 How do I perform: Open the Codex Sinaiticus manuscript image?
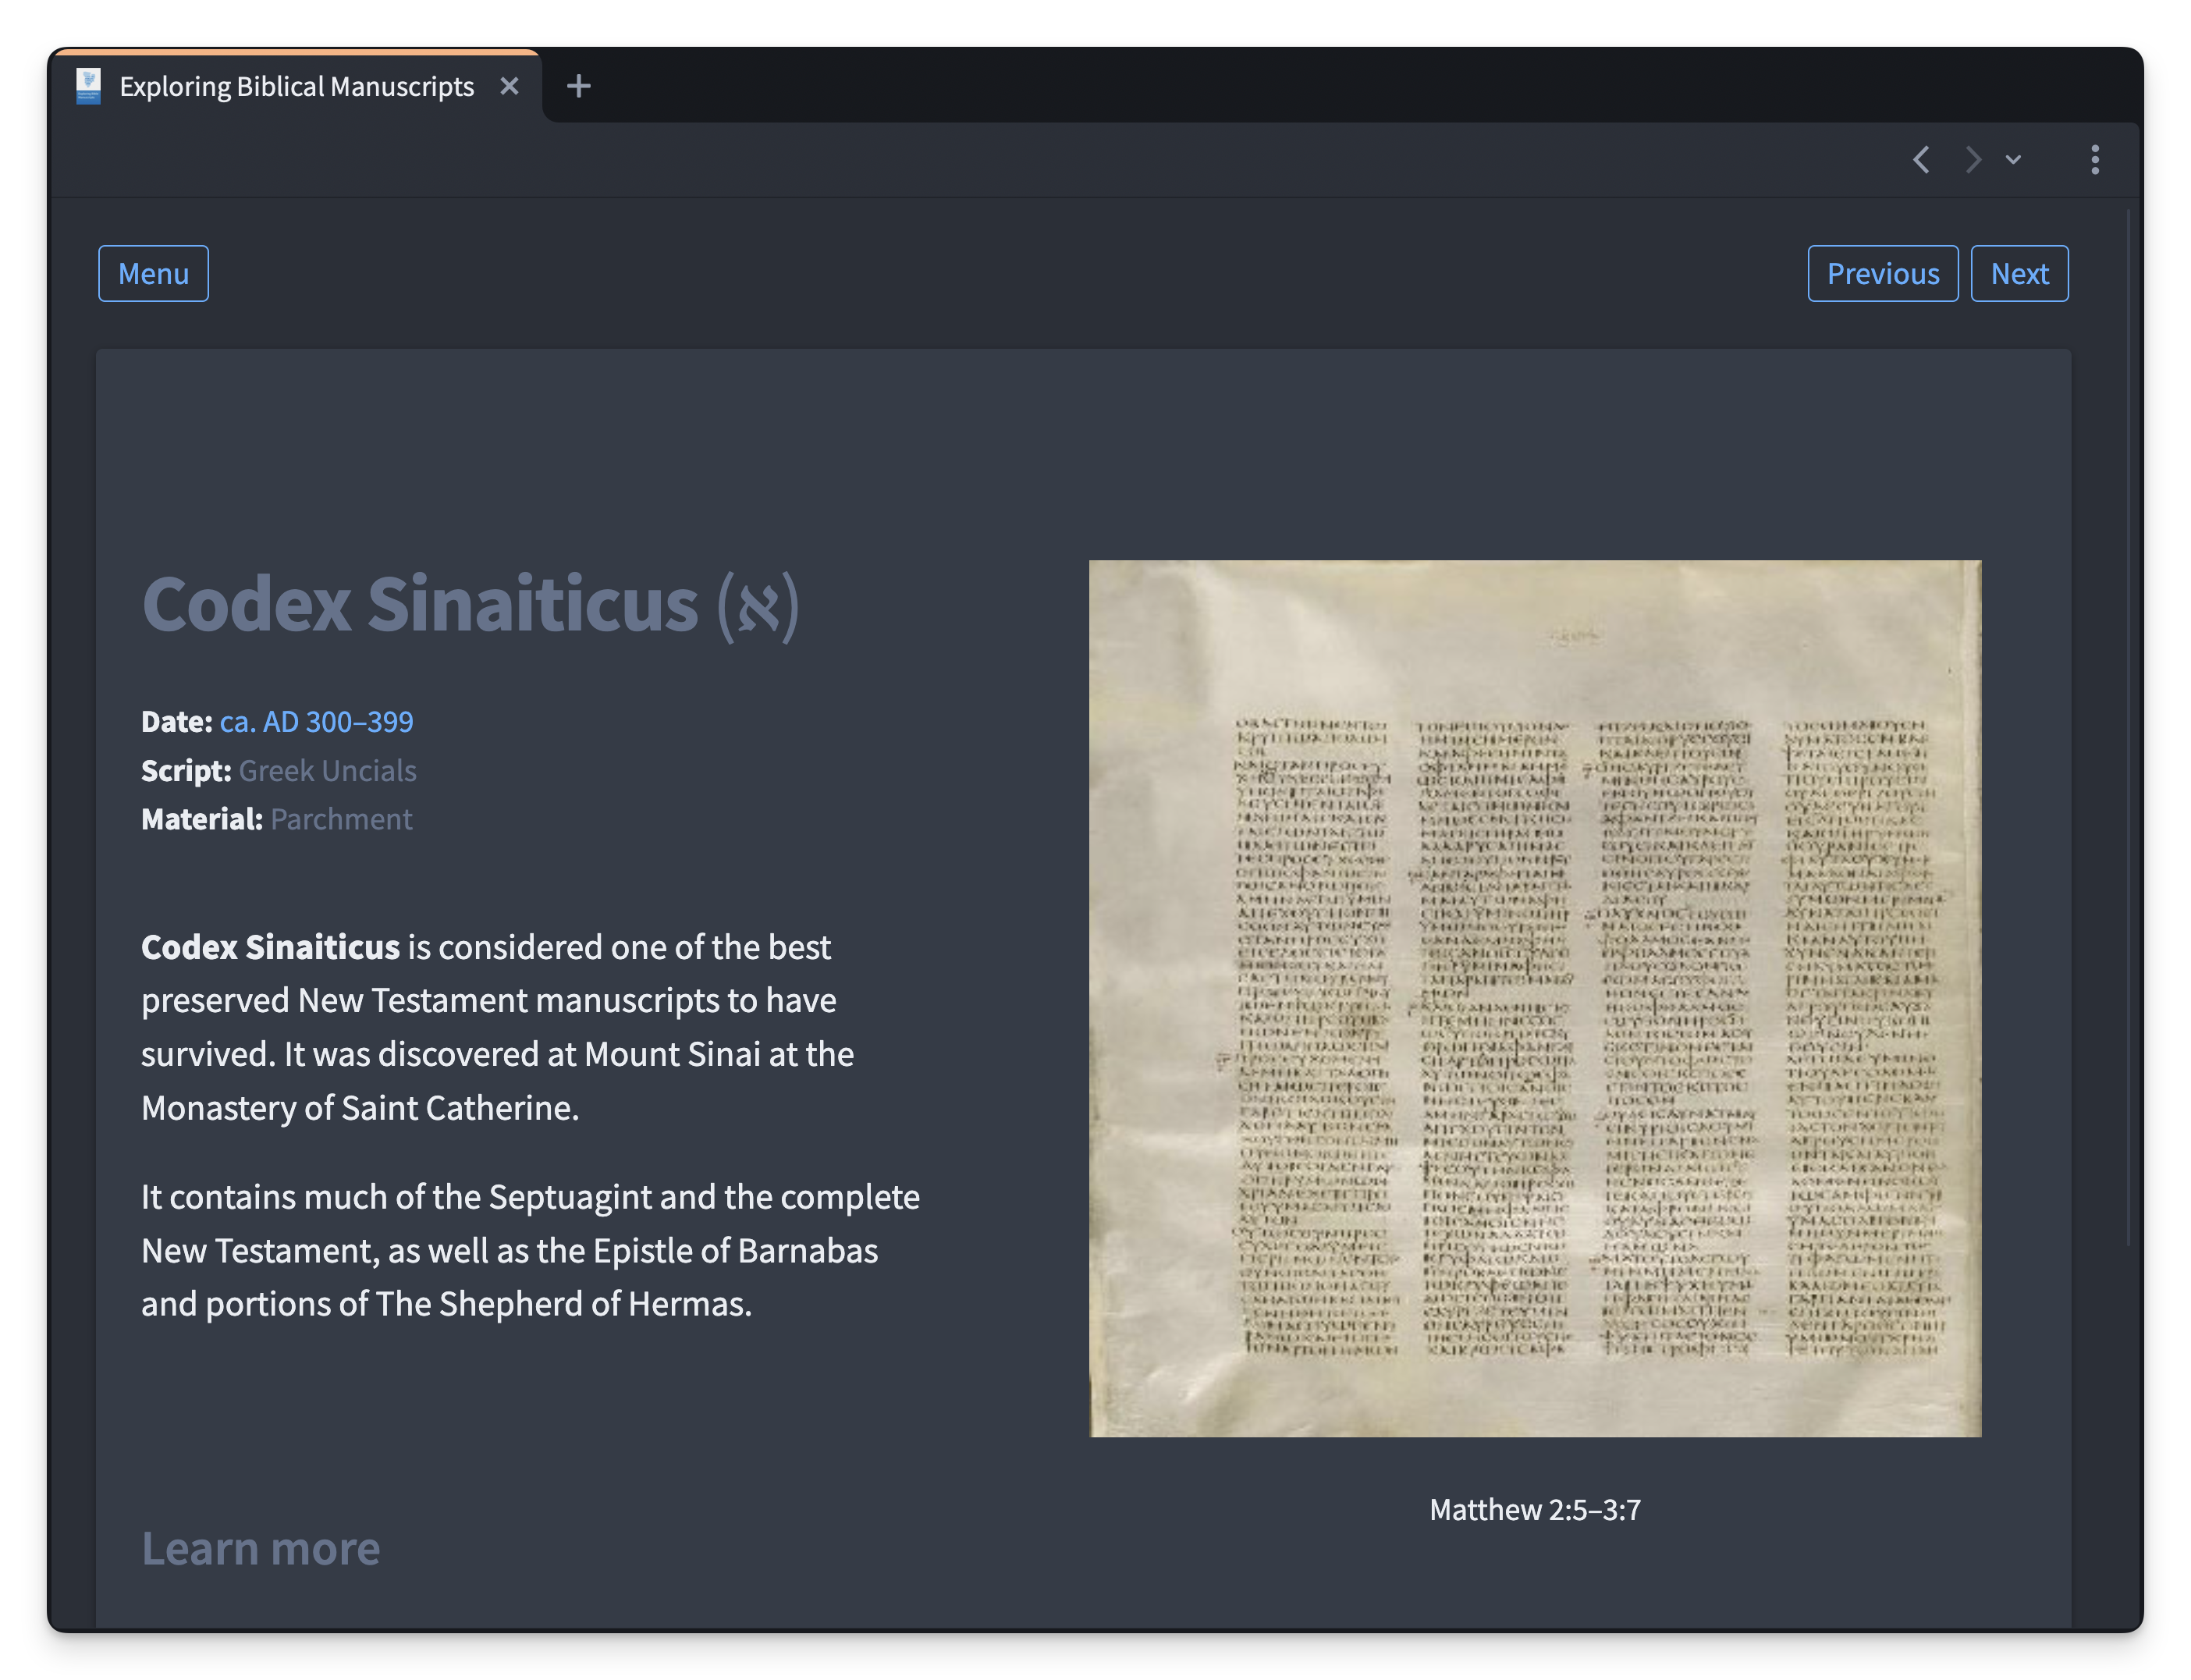pyautogui.click(x=1534, y=998)
